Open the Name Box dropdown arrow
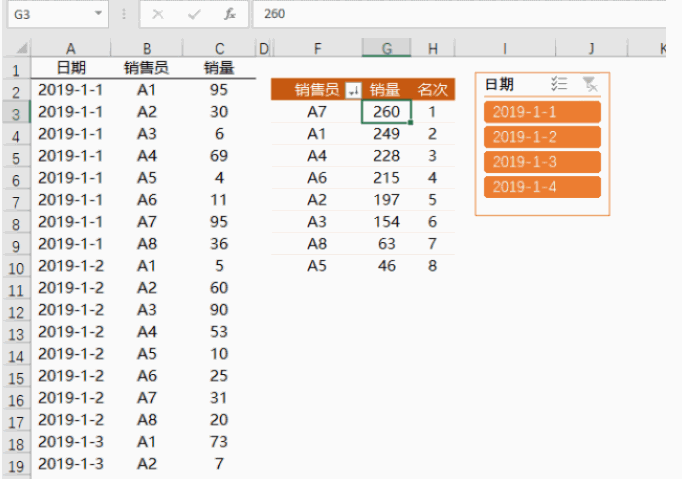Viewport: 682px width, 479px height. 98,13
